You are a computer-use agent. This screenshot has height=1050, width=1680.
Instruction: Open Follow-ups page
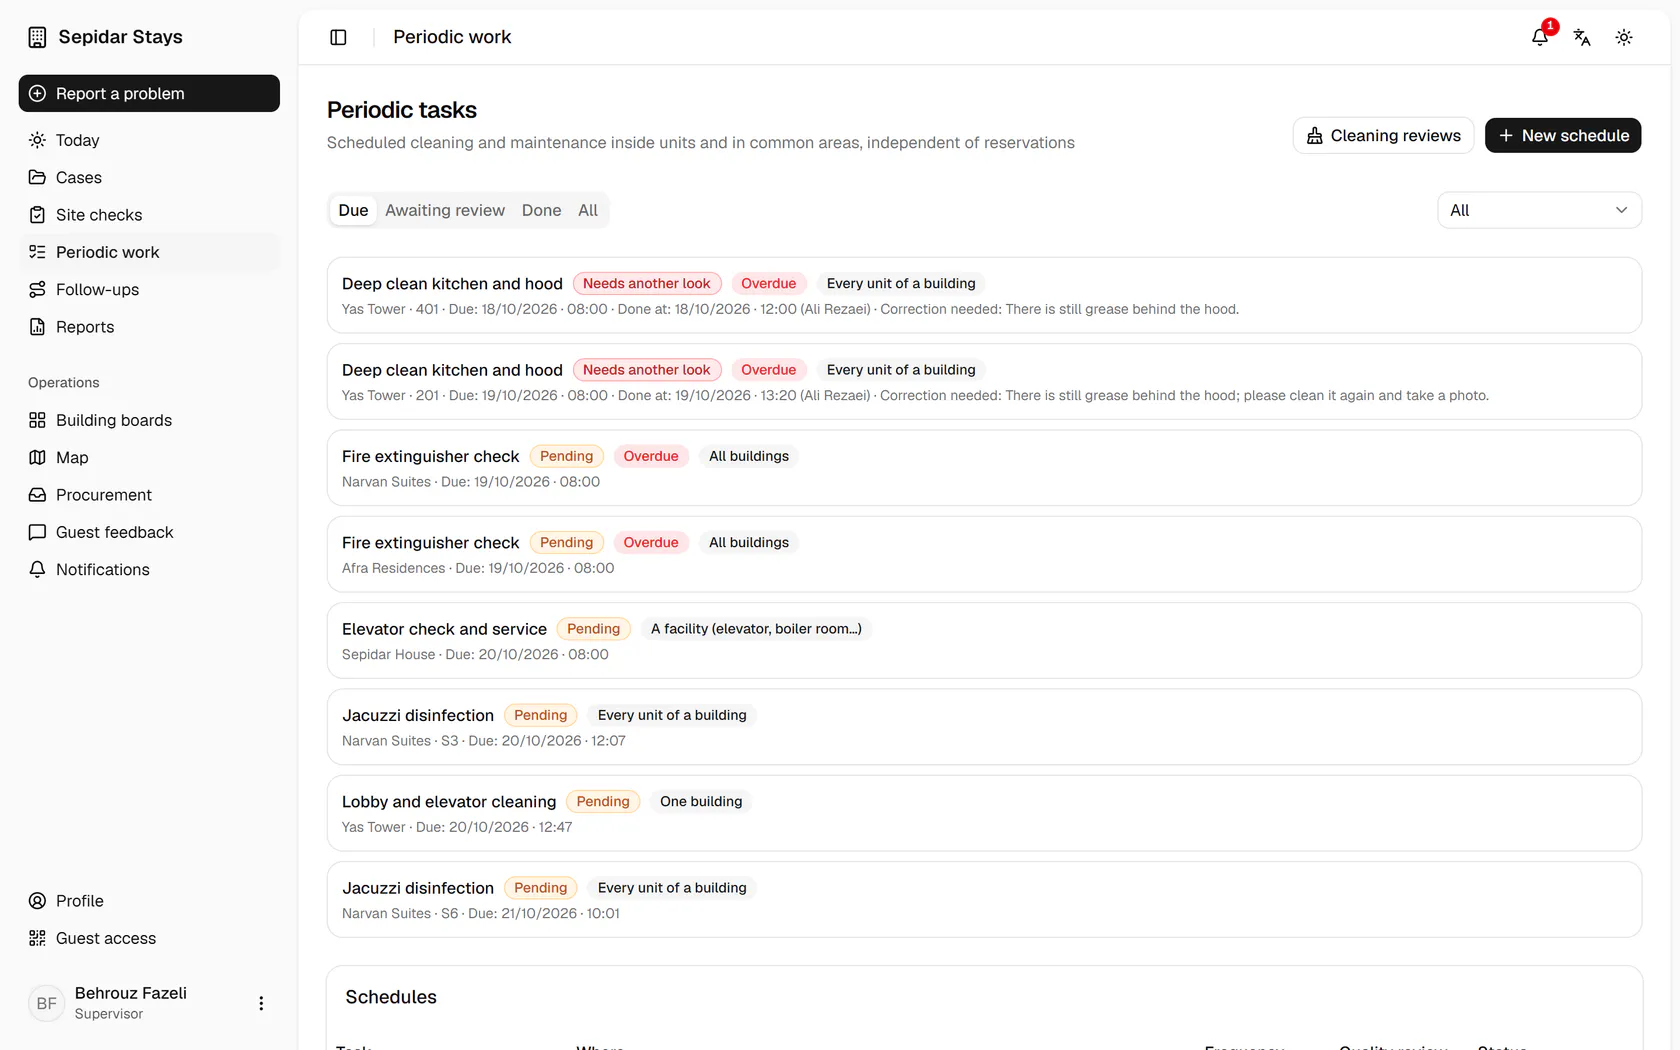[x=149, y=289]
